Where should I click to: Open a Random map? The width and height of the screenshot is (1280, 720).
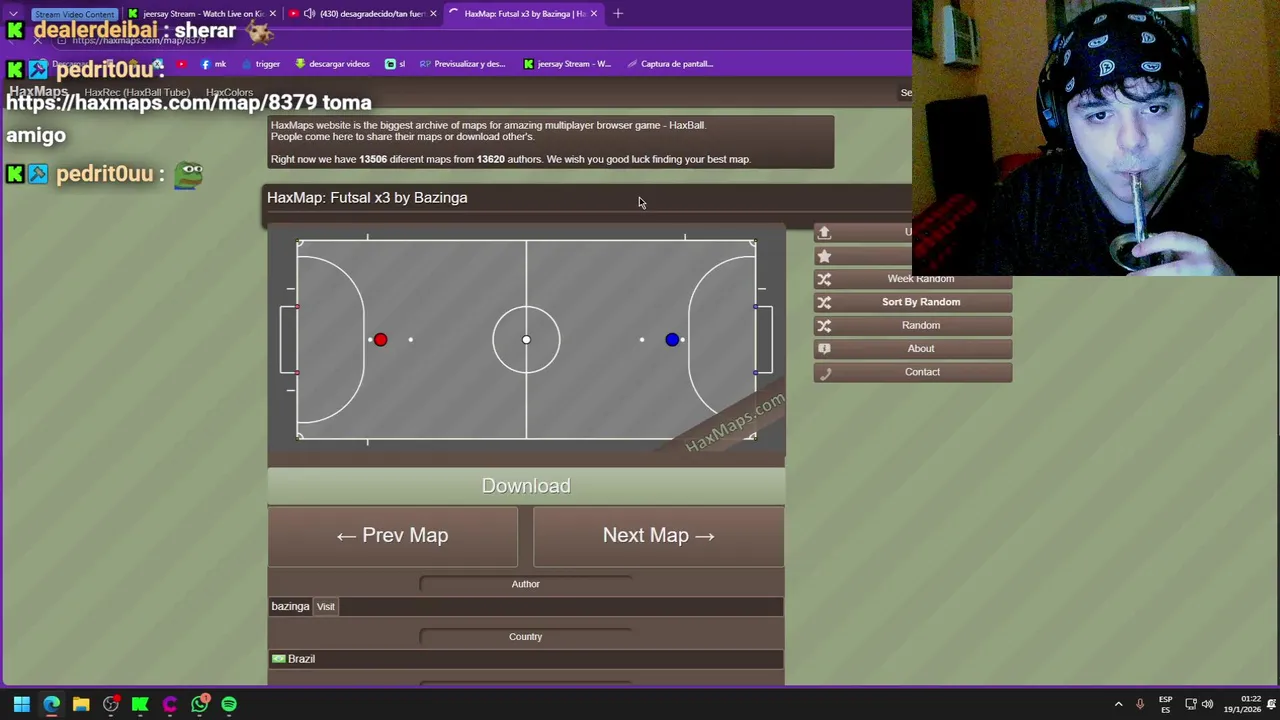click(913, 325)
